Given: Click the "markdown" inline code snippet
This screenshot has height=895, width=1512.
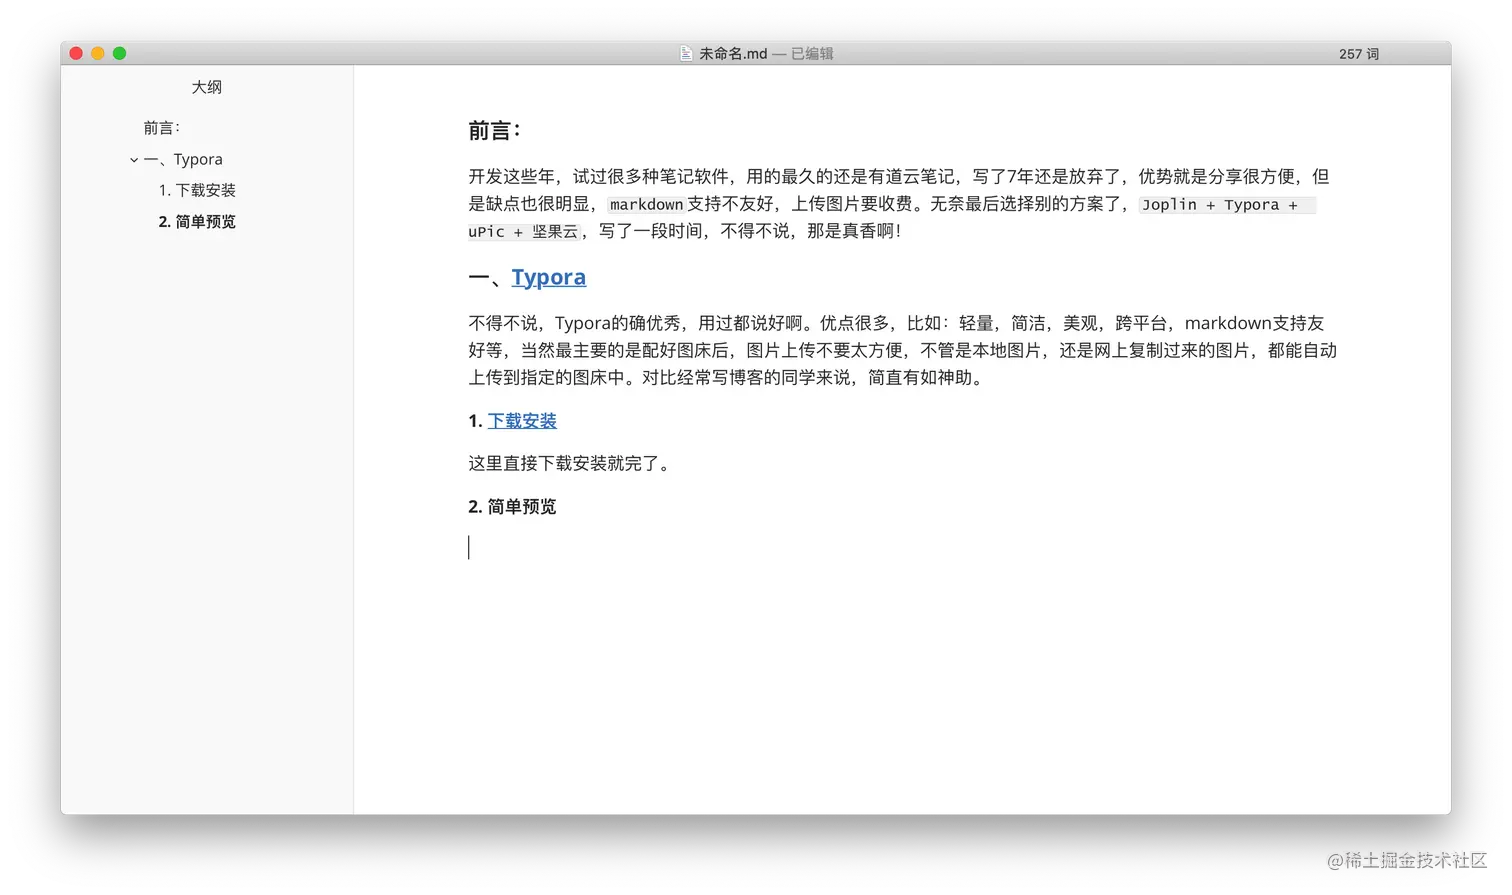Looking at the screenshot, I should click(646, 204).
